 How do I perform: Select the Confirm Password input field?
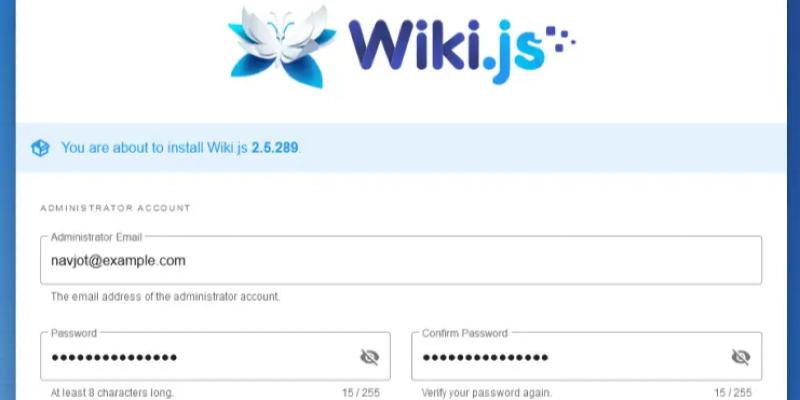click(x=587, y=357)
